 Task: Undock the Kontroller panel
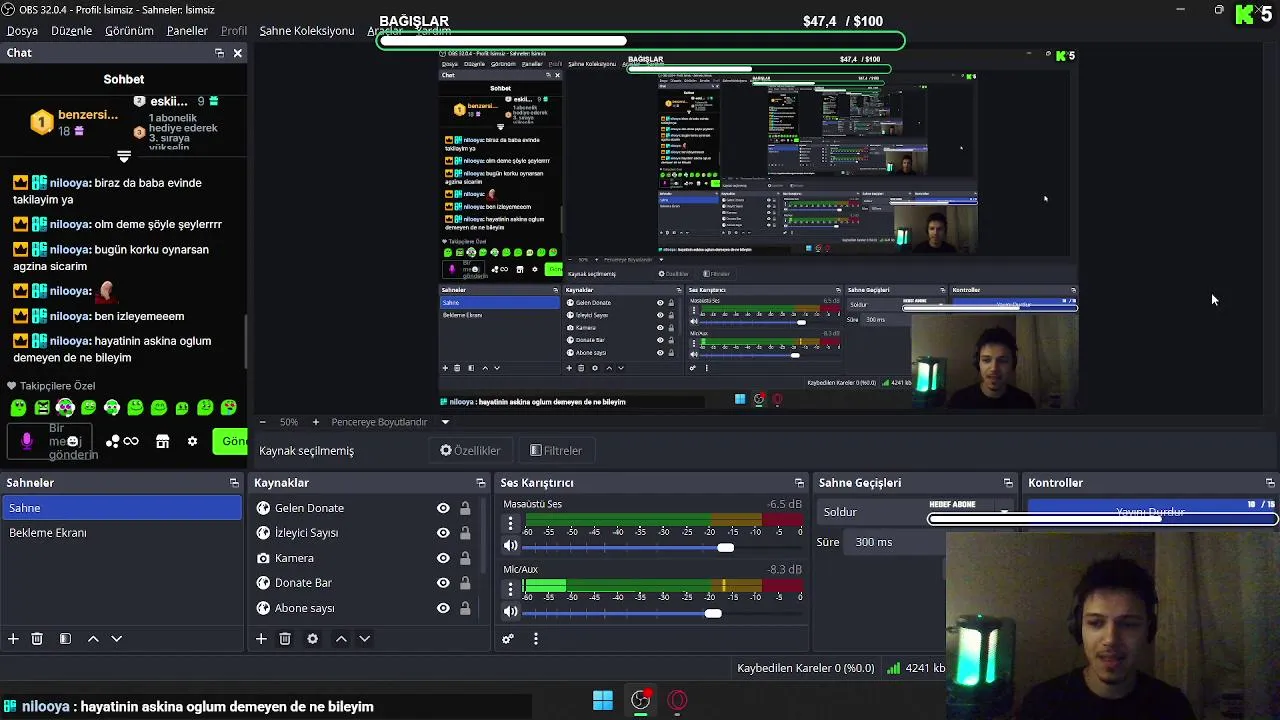(x=1270, y=483)
